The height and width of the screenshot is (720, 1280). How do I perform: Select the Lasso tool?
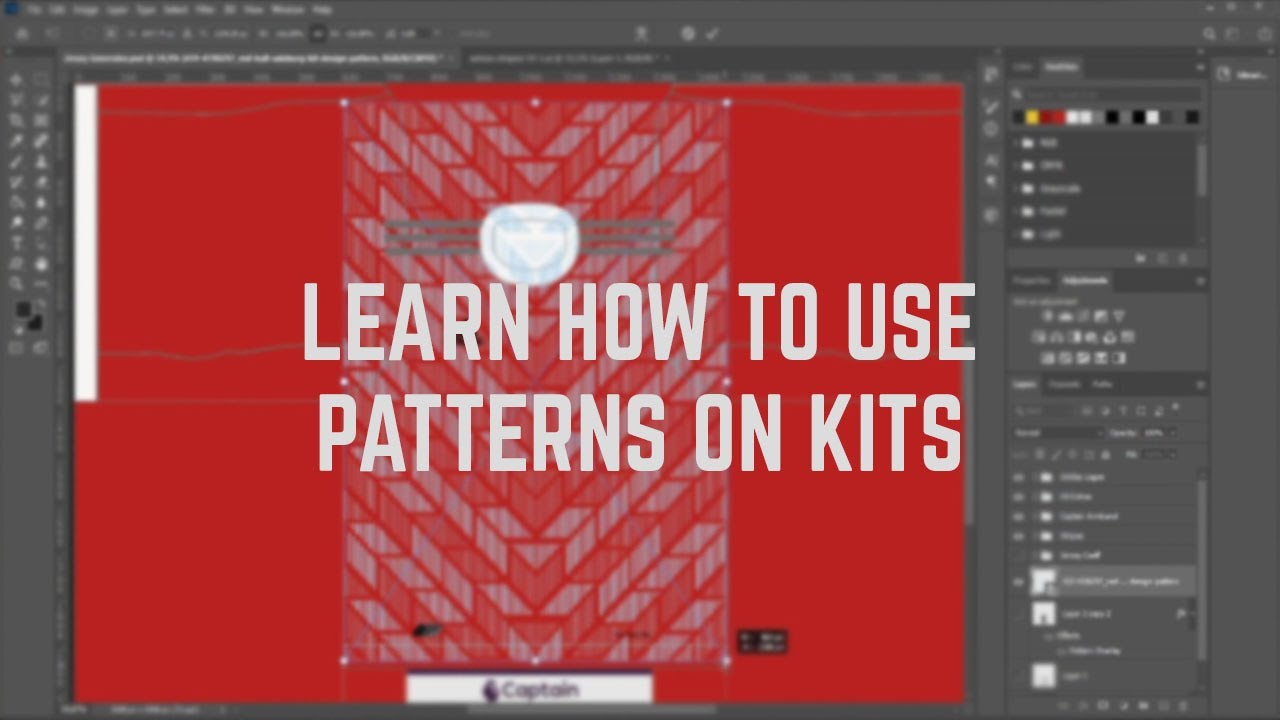[x=17, y=100]
